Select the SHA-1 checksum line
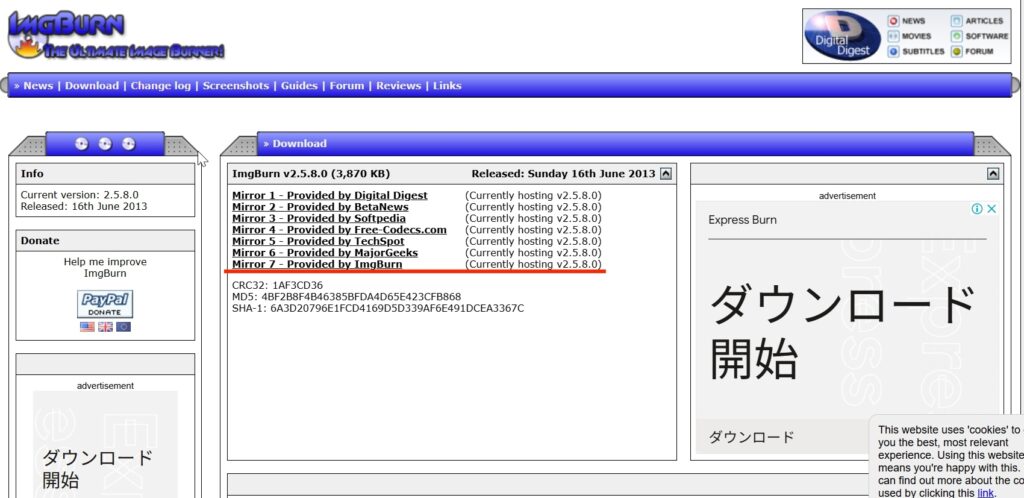This screenshot has height=498, width=1024. coord(377,308)
